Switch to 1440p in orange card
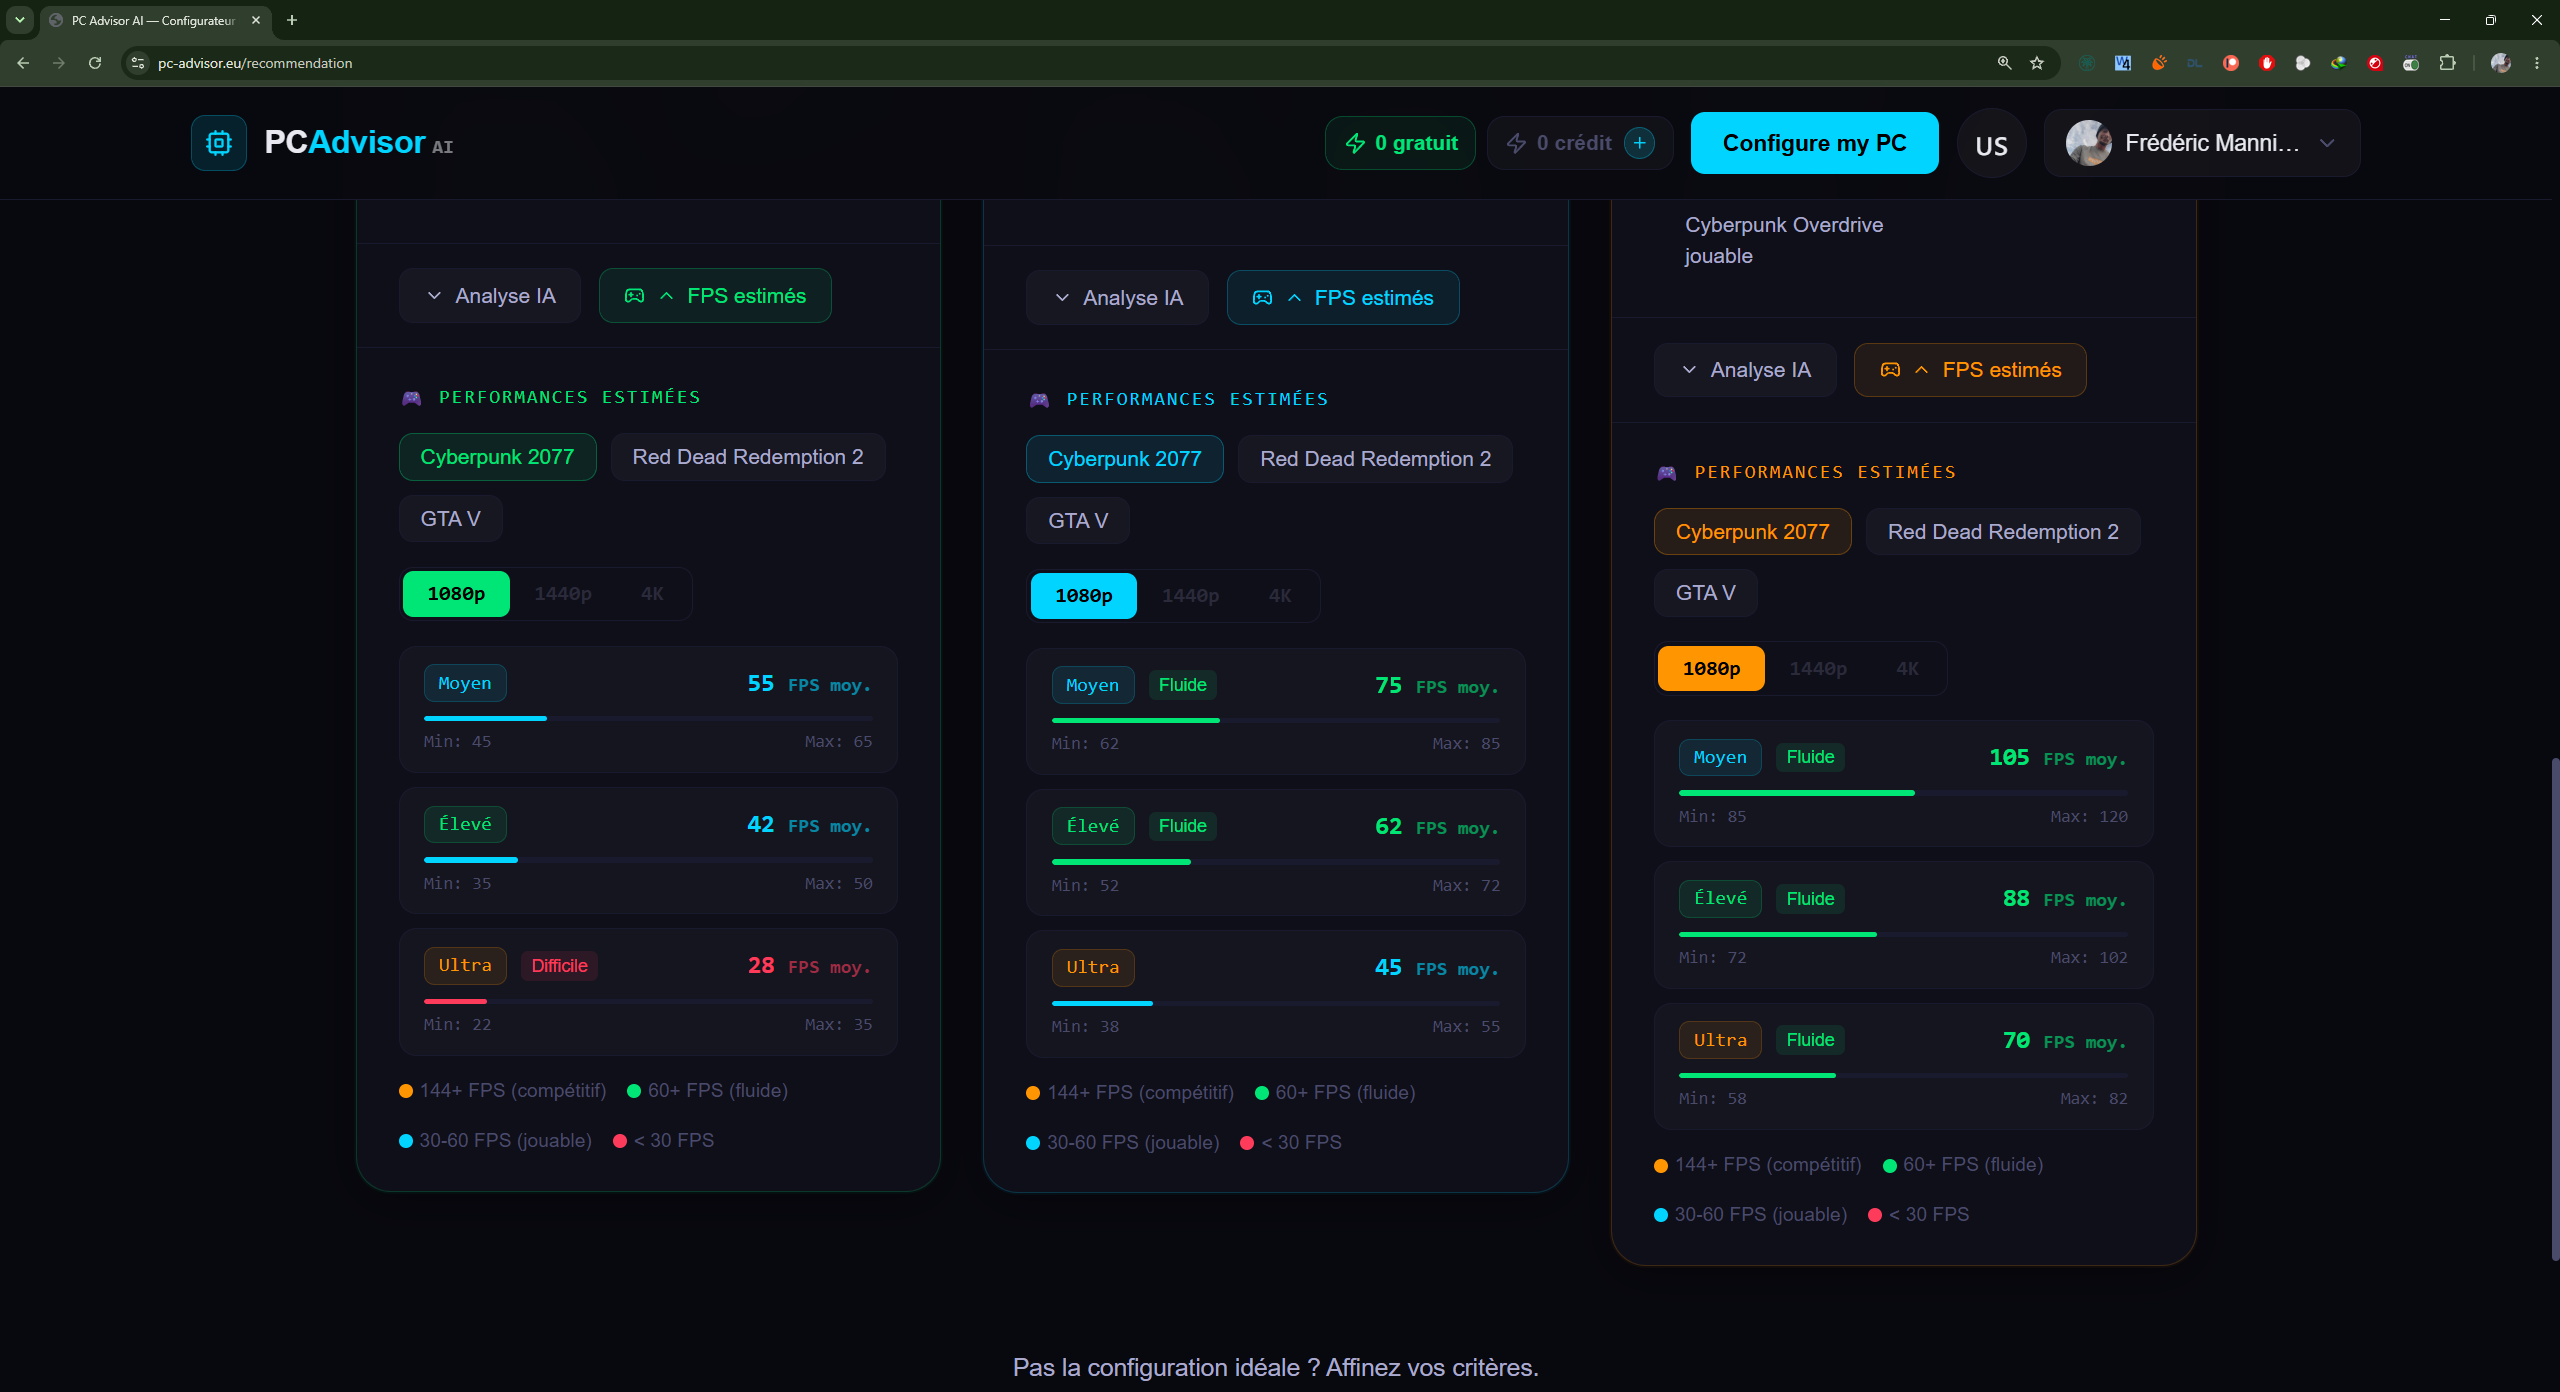 (x=1818, y=669)
